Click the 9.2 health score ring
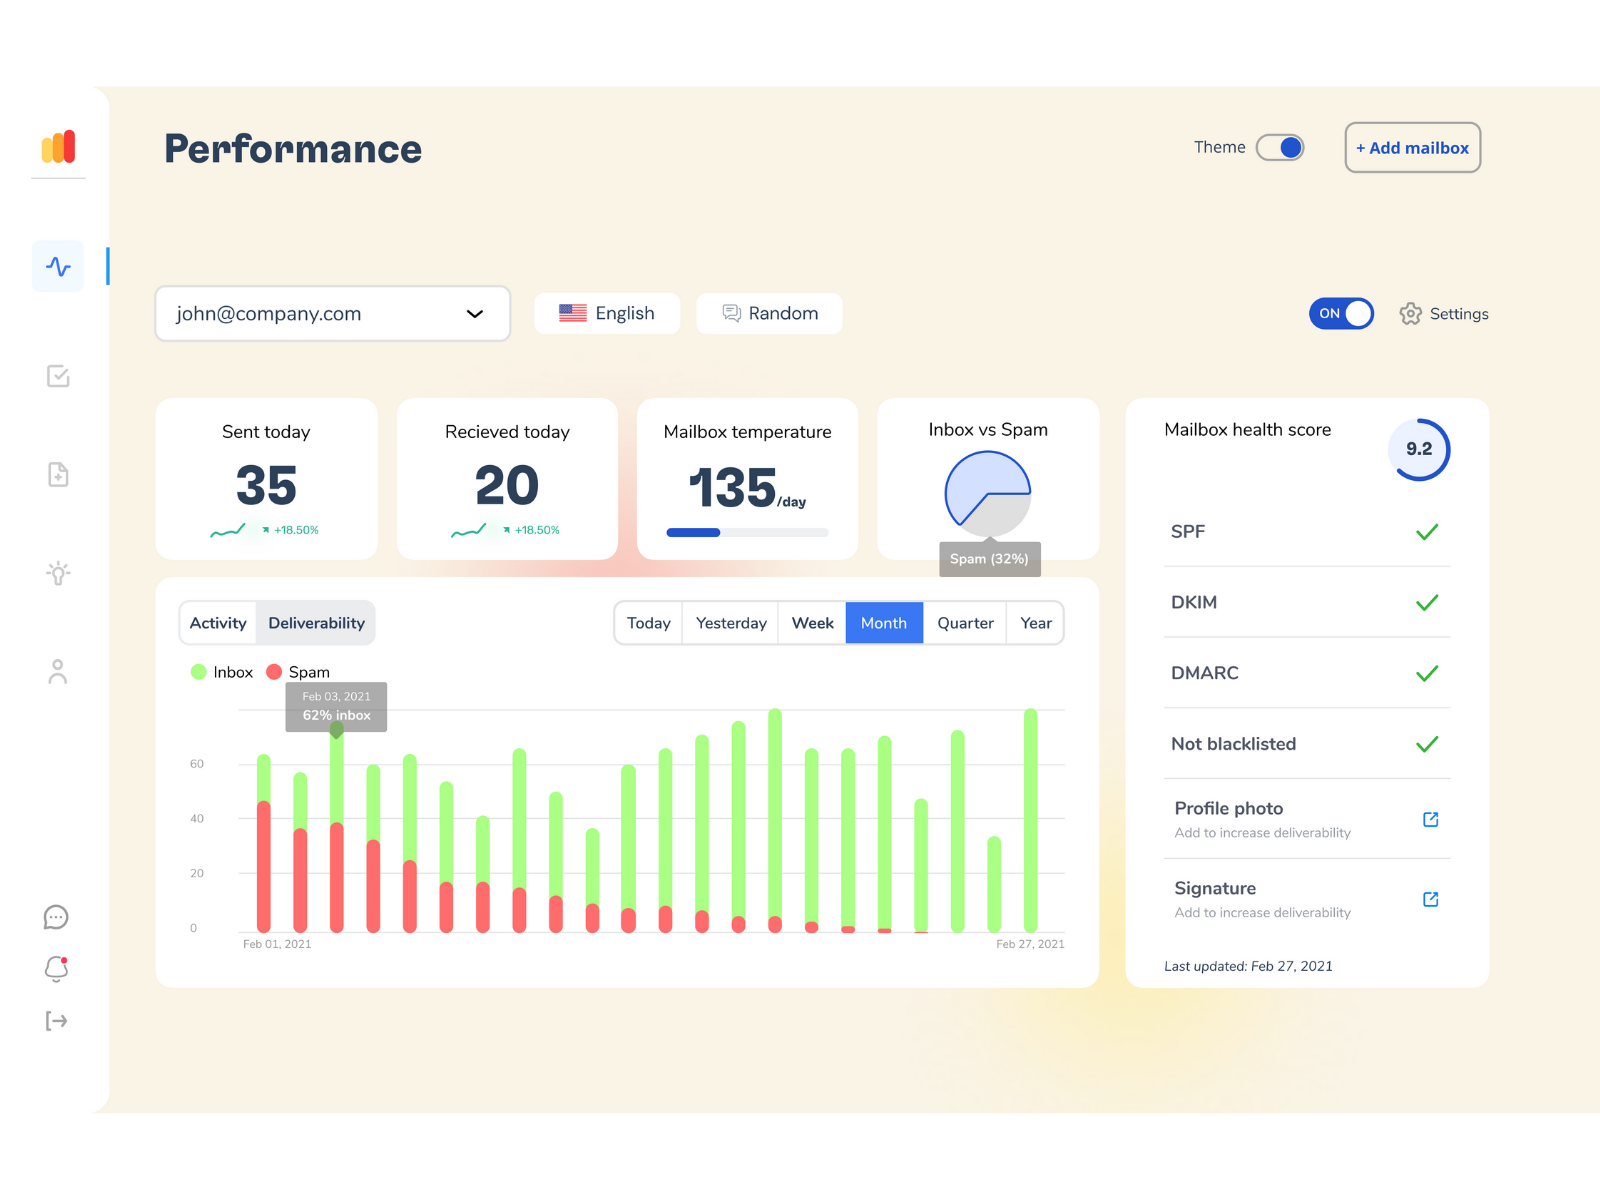 tap(1419, 449)
